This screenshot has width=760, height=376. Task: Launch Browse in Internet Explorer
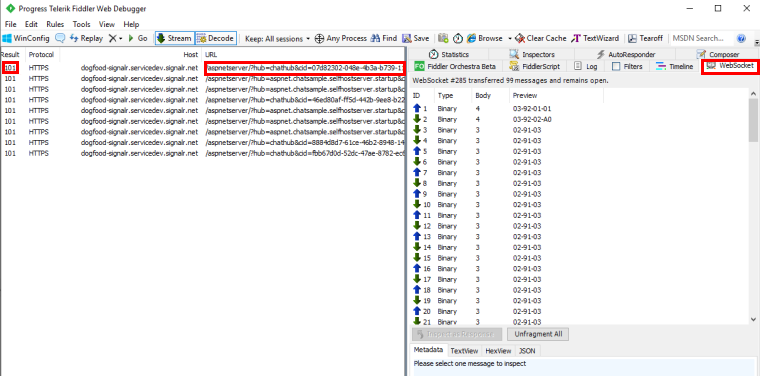click(485, 38)
